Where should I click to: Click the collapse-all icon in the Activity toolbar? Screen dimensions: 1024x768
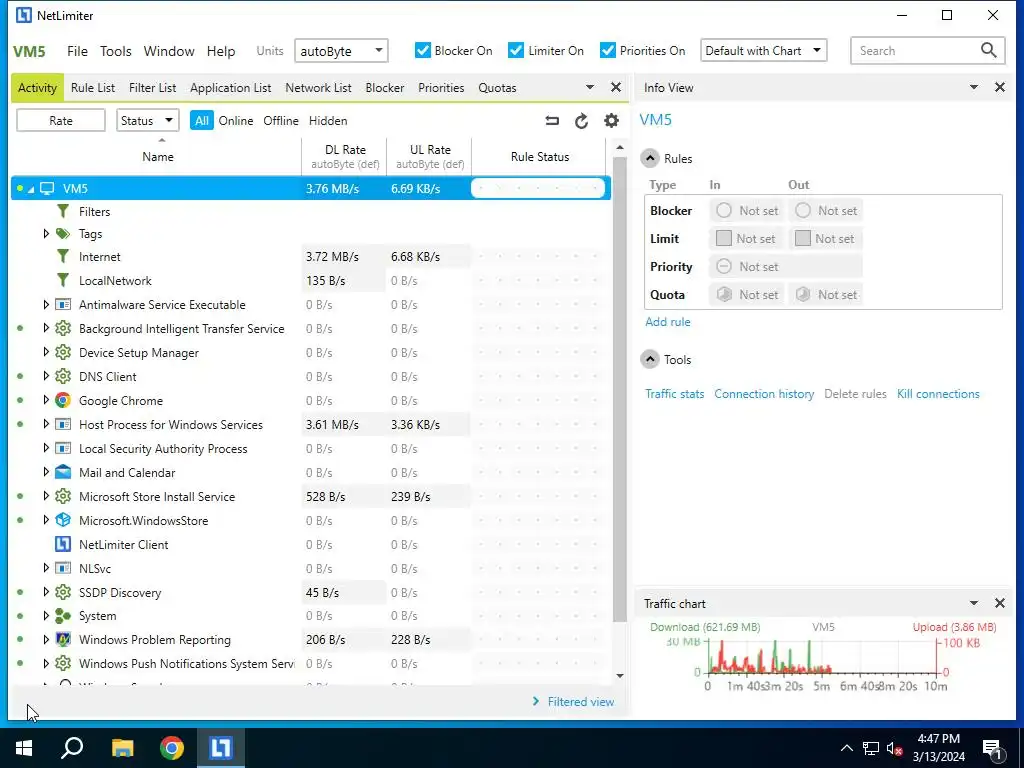552,121
